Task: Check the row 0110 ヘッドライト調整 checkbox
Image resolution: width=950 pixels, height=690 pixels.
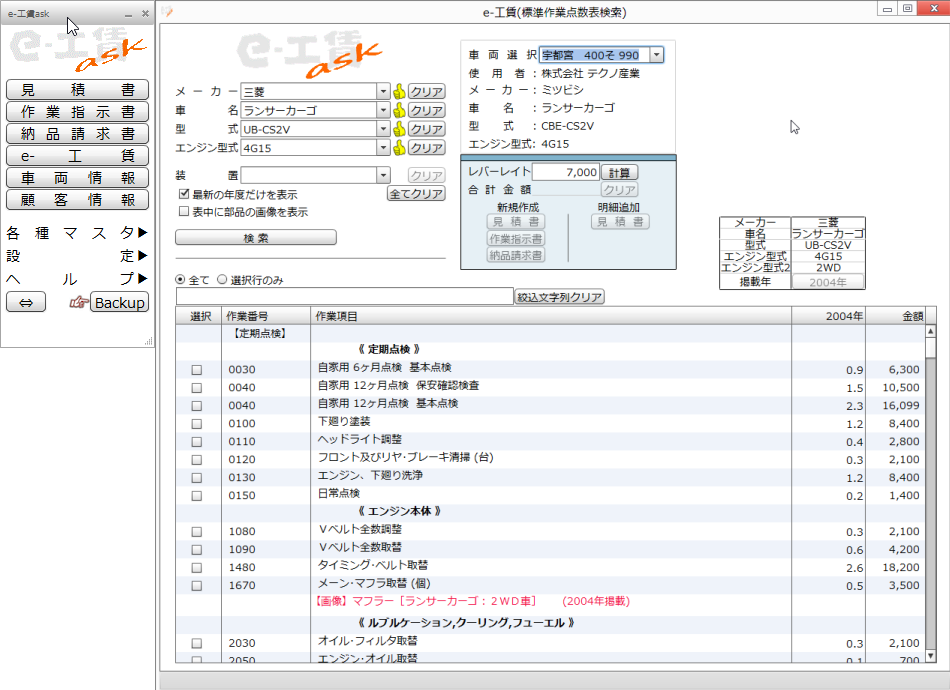Action: (196, 442)
